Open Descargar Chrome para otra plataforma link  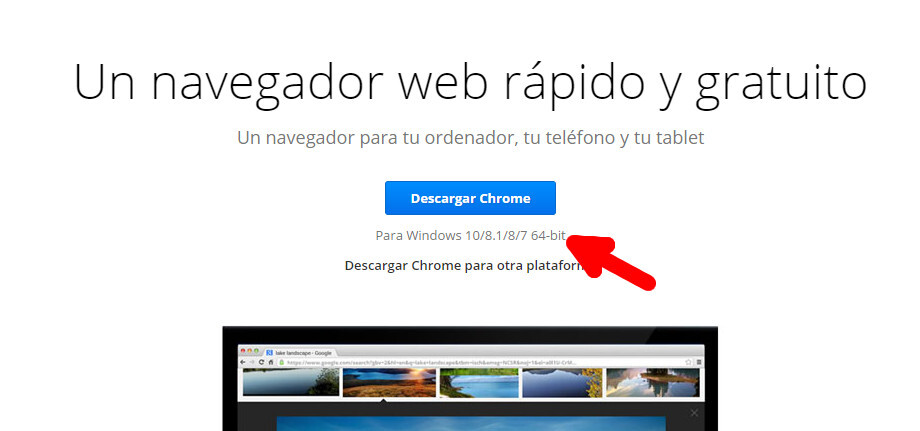(x=465, y=266)
